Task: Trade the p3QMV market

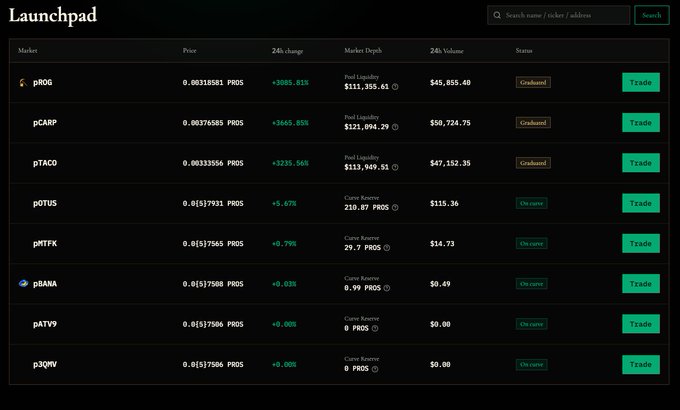Action: [x=641, y=364]
